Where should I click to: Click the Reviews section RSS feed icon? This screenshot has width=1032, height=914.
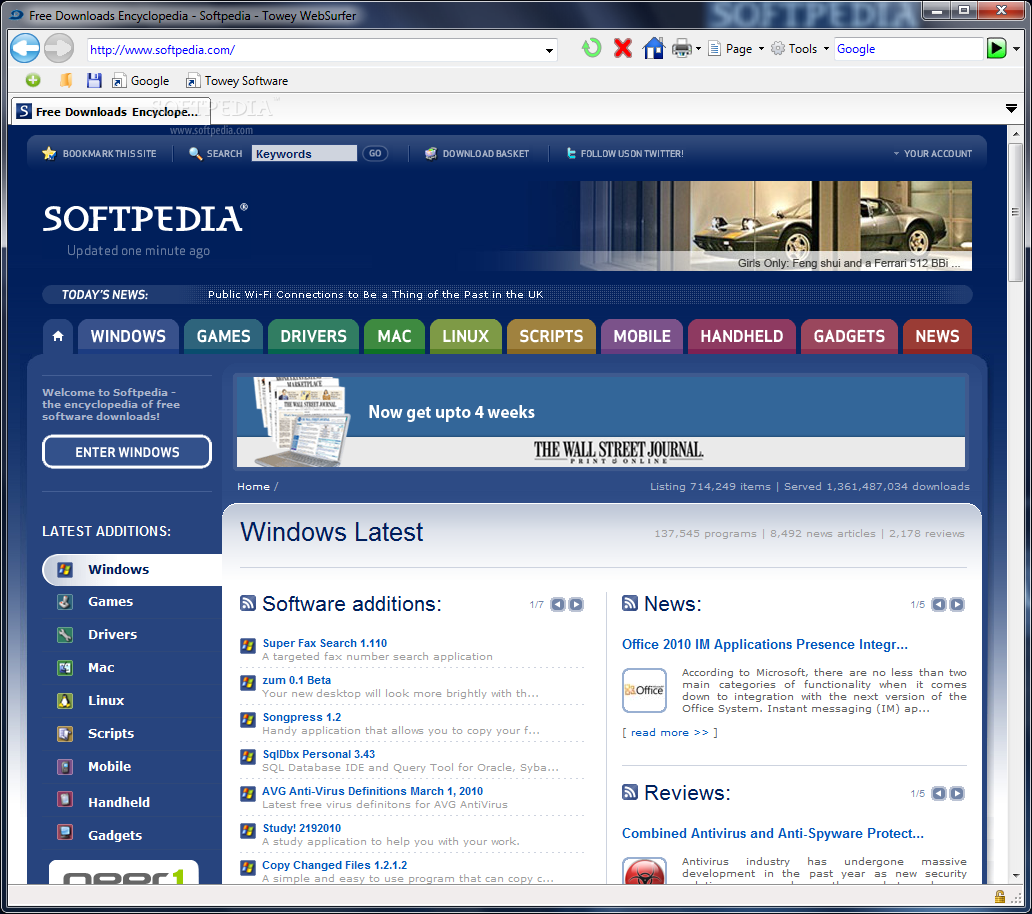point(629,792)
